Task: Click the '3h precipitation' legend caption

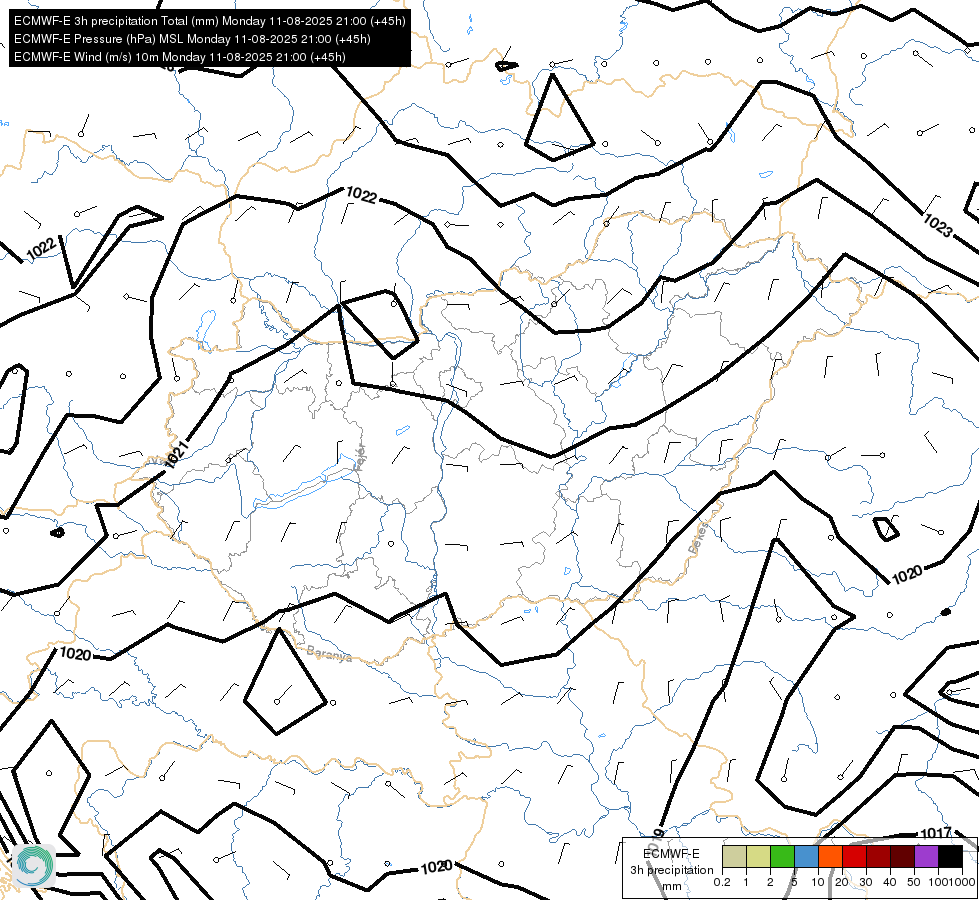Action: coord(671,870)
